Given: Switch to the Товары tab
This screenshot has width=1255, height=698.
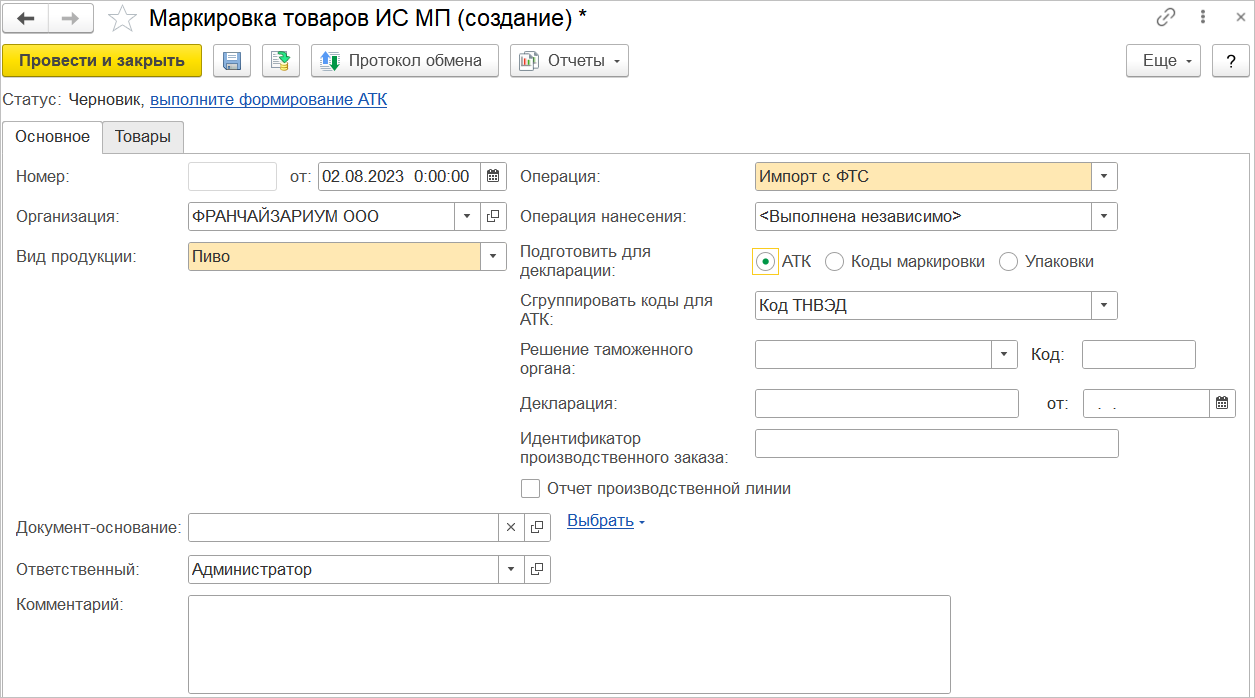Looking at the screenshot, I should point(143,137).
